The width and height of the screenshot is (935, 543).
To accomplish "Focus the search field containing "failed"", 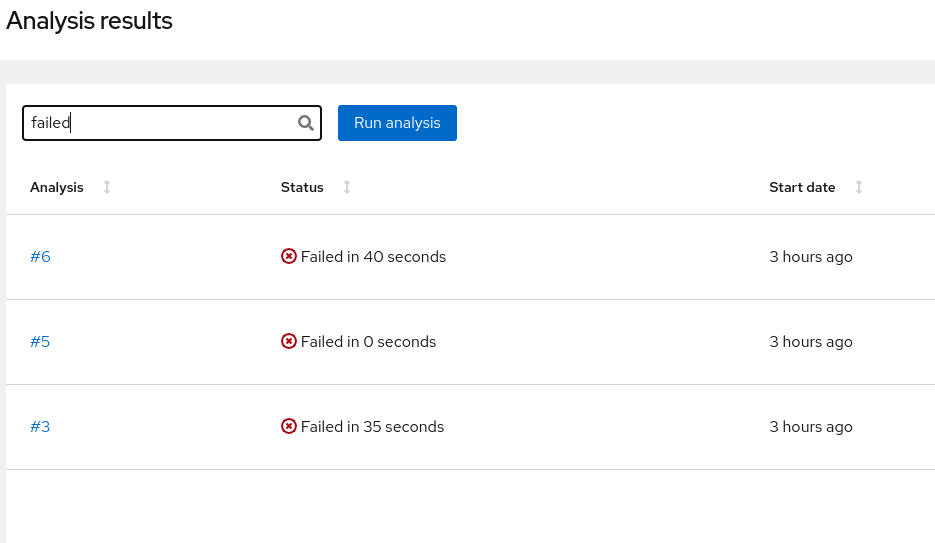I will [160, 123].
